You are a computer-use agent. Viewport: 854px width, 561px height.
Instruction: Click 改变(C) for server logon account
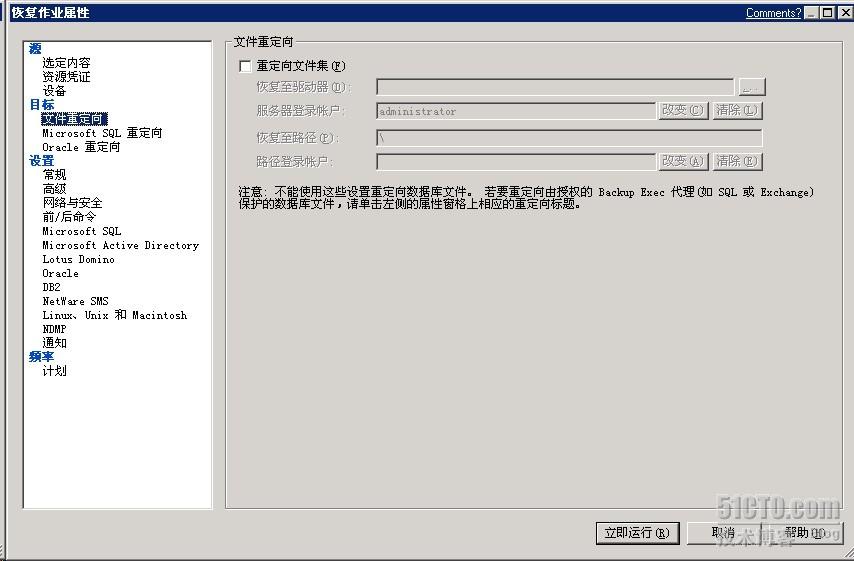[683, 111]
